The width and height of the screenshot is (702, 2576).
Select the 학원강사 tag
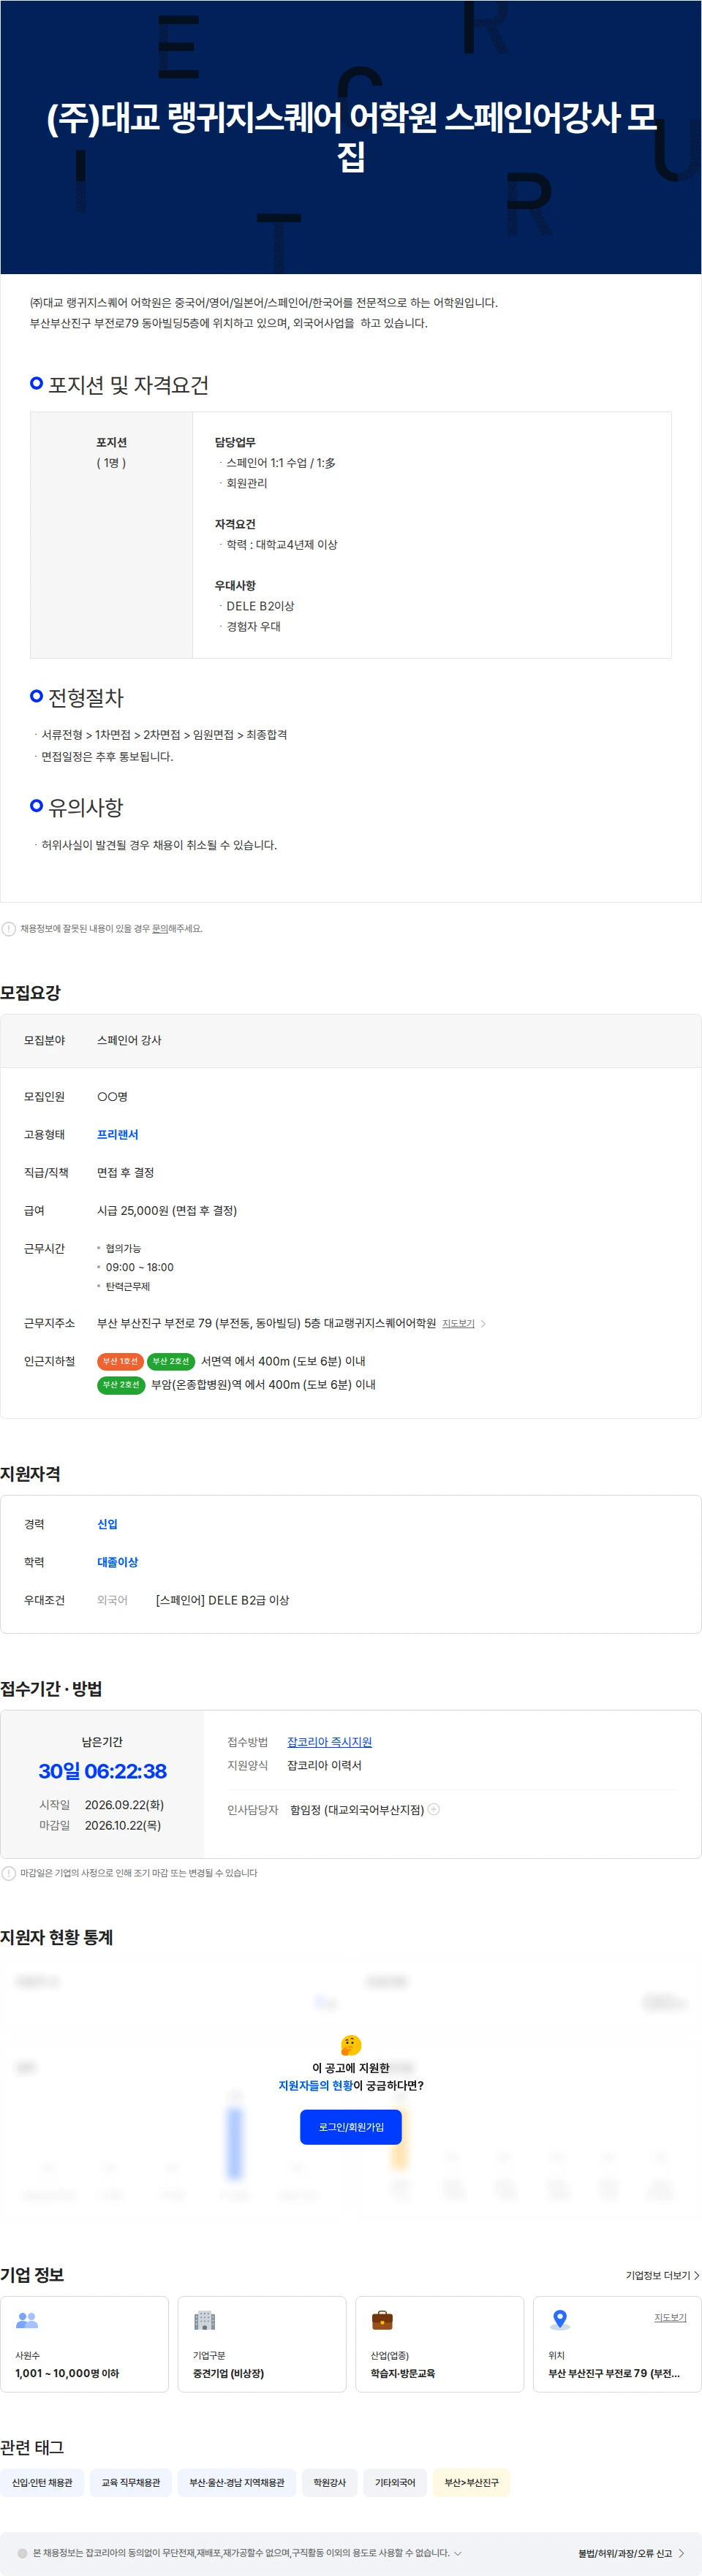329,2482
